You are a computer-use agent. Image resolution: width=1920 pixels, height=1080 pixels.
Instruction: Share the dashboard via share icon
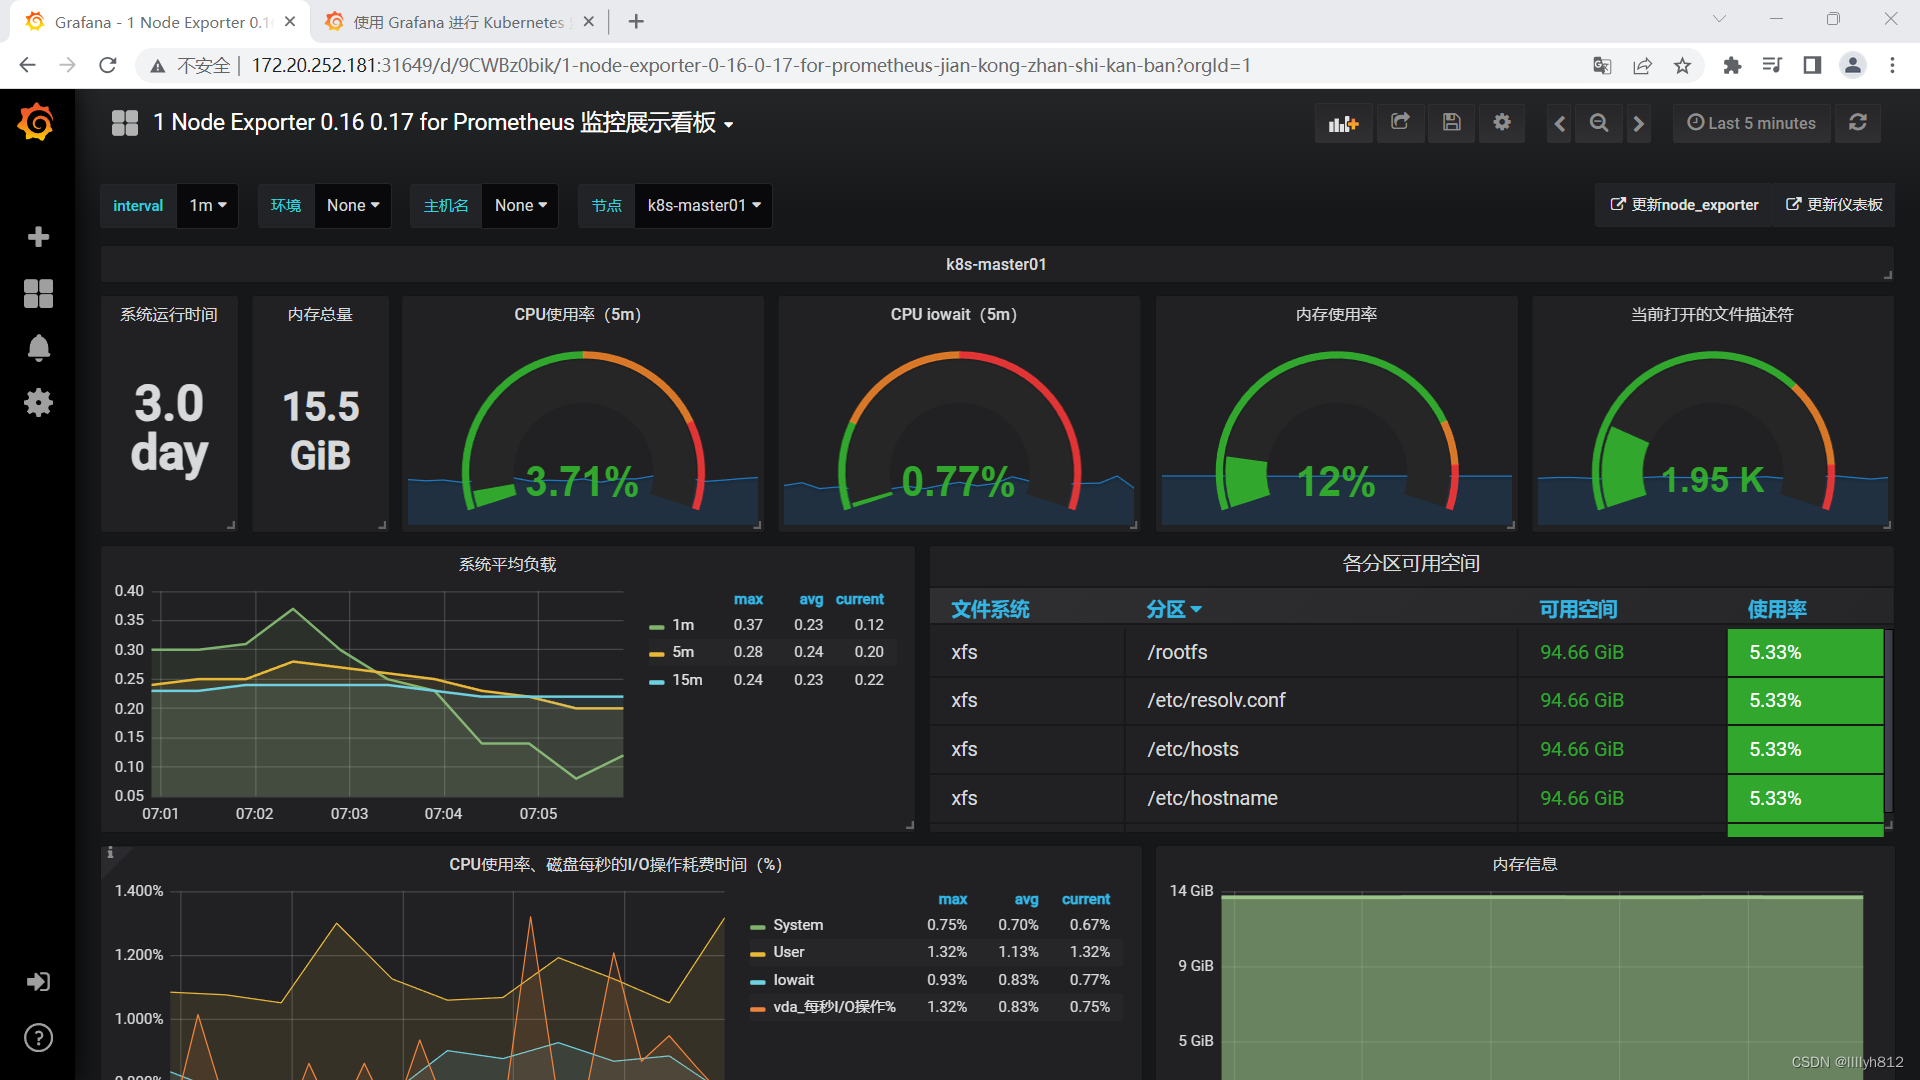pos(1400,123)
